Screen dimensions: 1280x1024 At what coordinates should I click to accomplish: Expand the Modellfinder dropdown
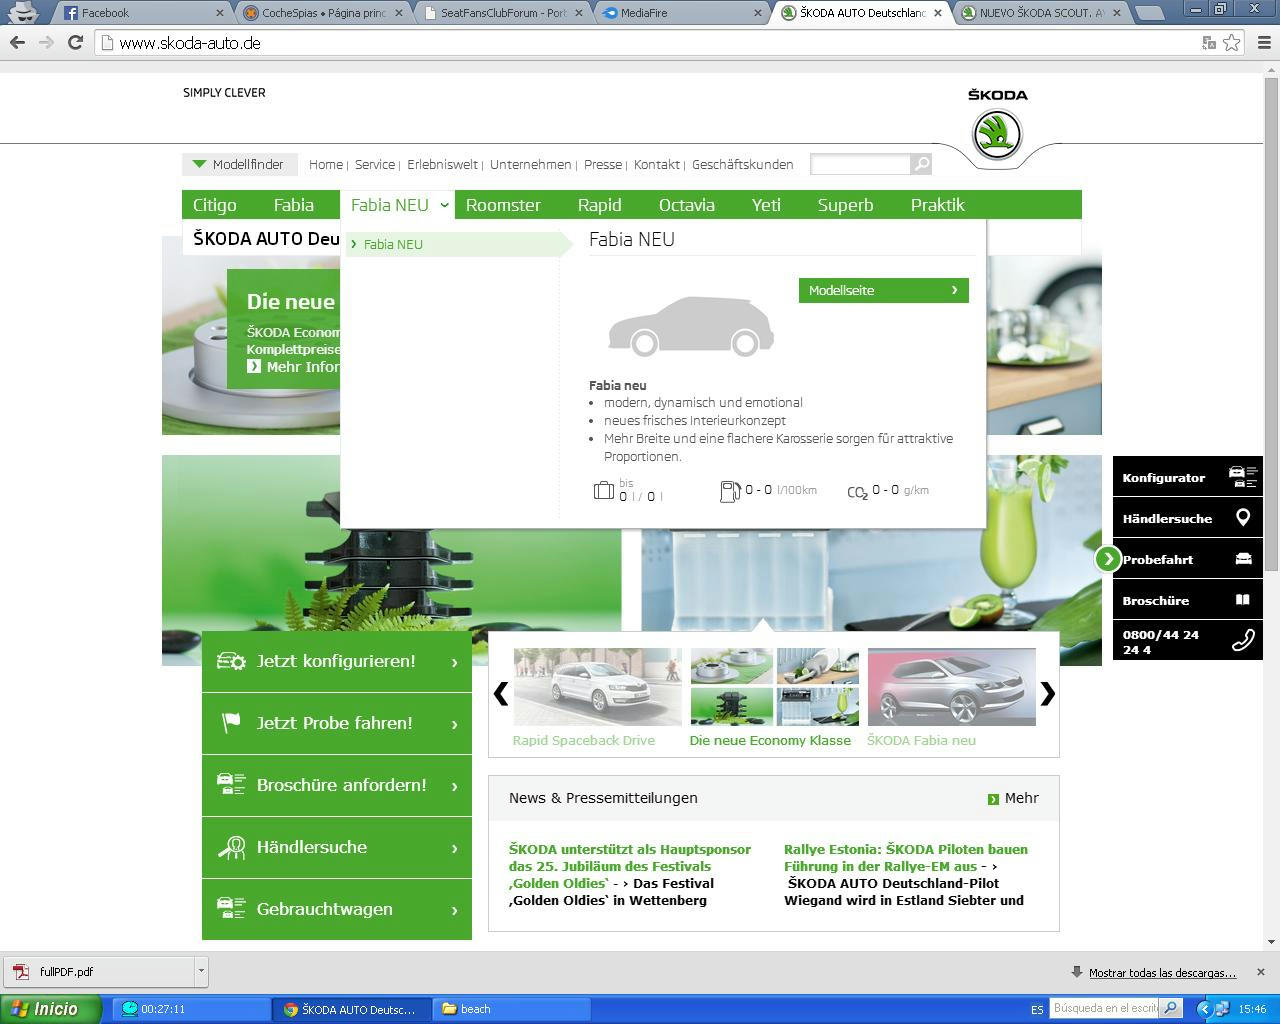(x=238, y=164)
